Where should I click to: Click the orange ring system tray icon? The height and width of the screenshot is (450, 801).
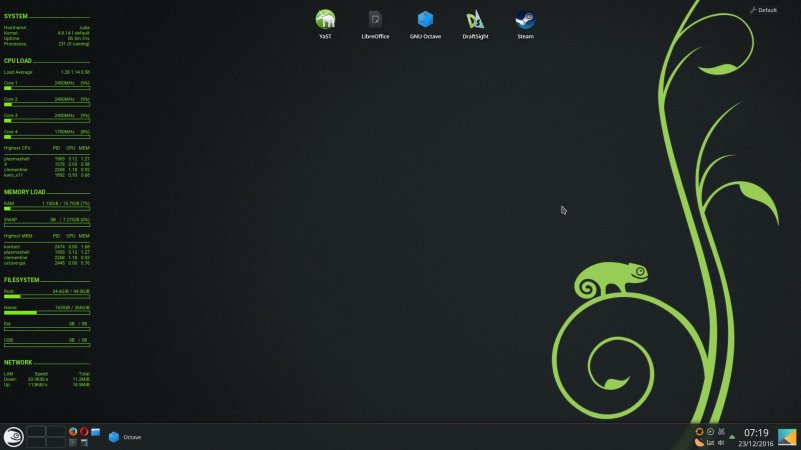click(699, 432)
